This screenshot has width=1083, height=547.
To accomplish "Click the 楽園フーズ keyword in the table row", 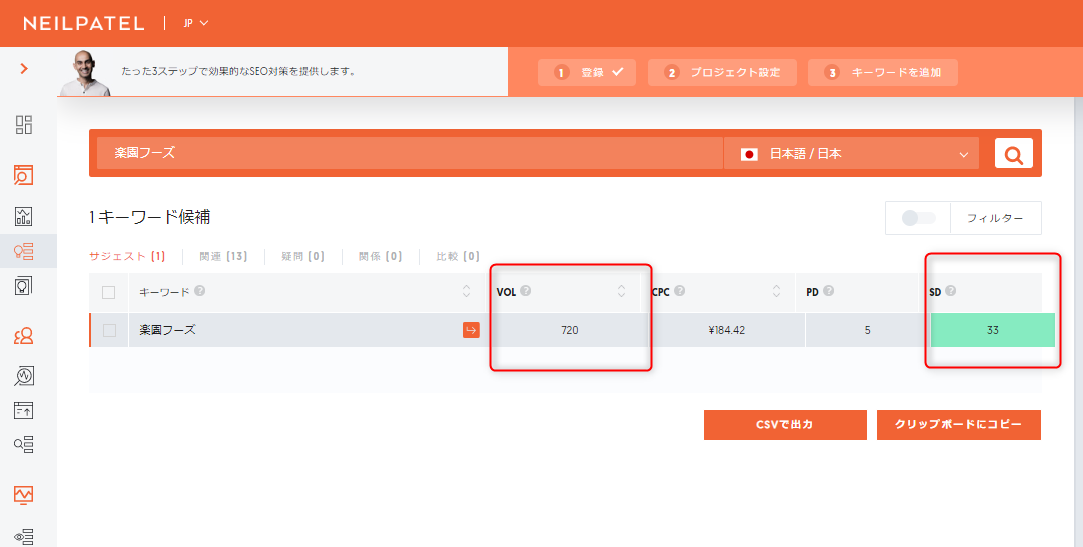I will pos(167,330).
